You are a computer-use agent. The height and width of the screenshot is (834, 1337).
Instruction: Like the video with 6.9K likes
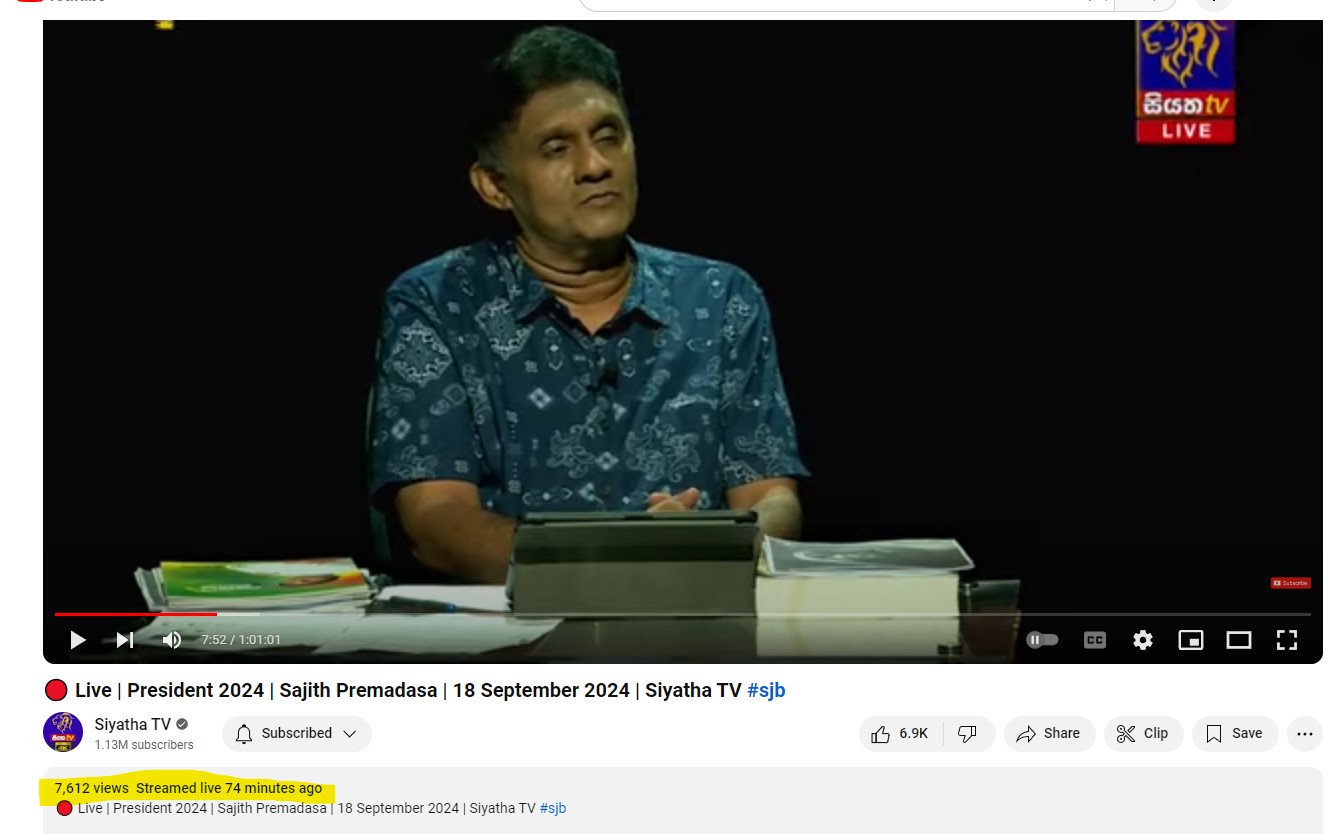click(902, 733)
